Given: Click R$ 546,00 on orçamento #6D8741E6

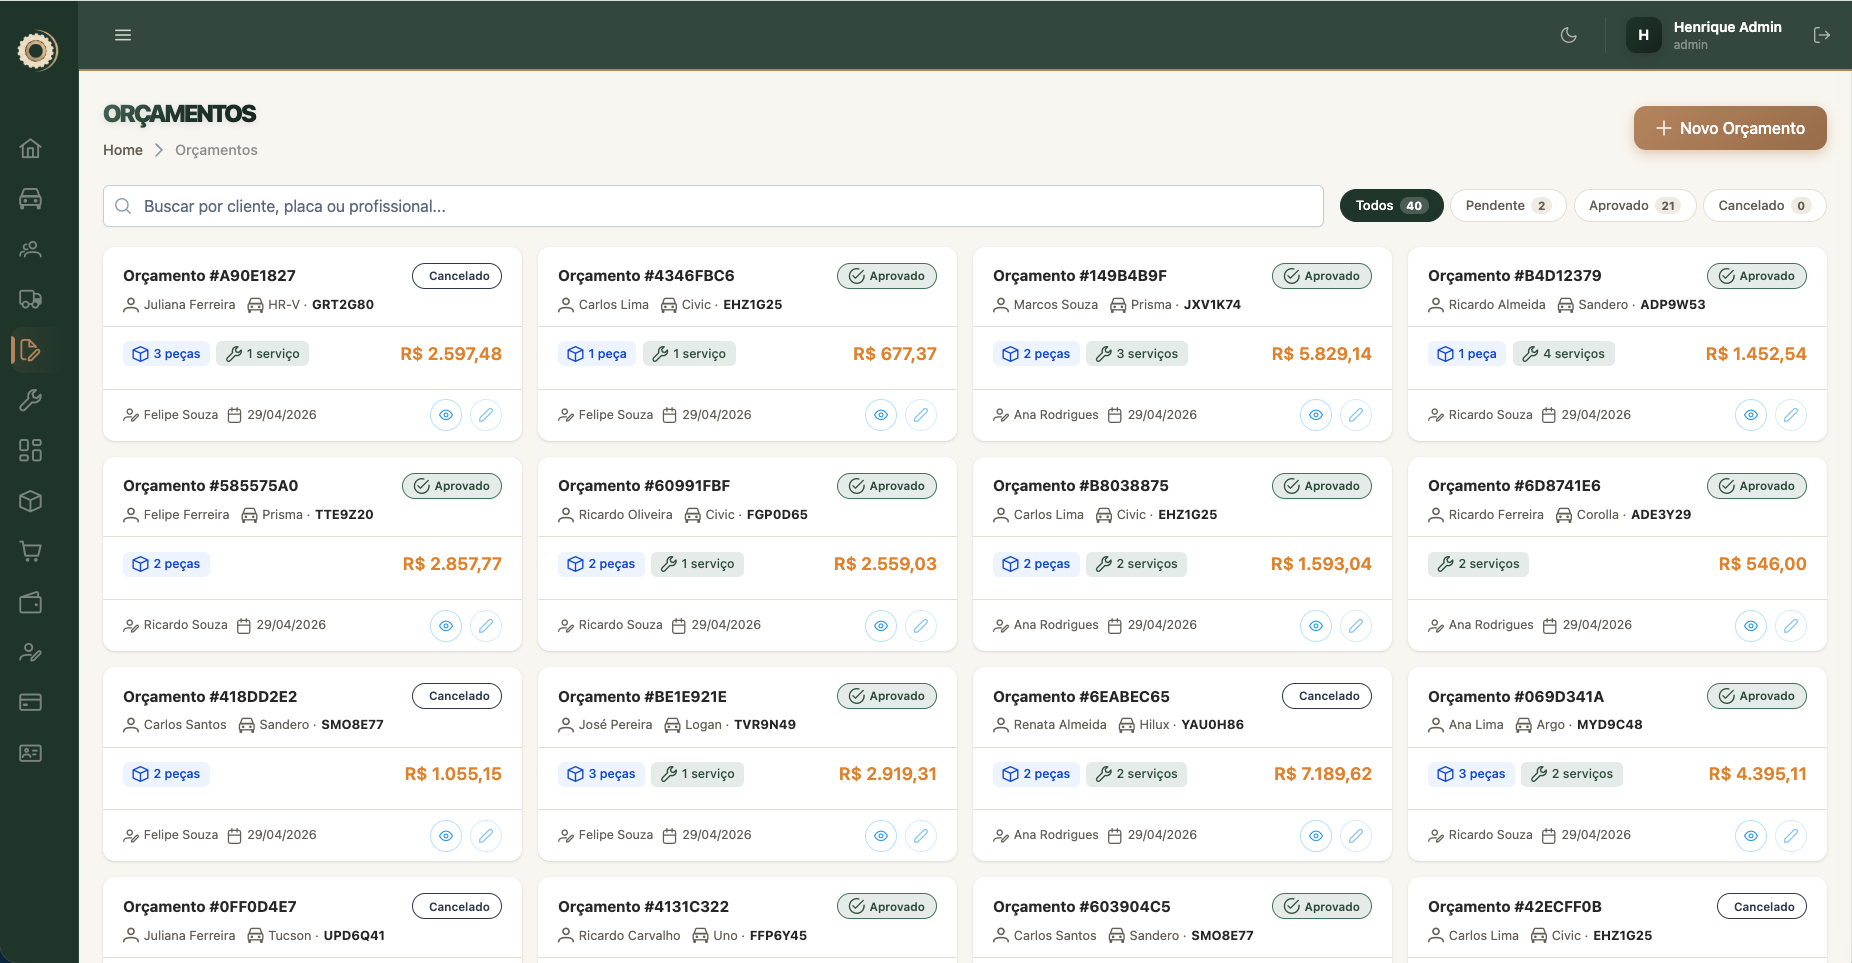Looking at the screenshot, I should point(1763,564).
